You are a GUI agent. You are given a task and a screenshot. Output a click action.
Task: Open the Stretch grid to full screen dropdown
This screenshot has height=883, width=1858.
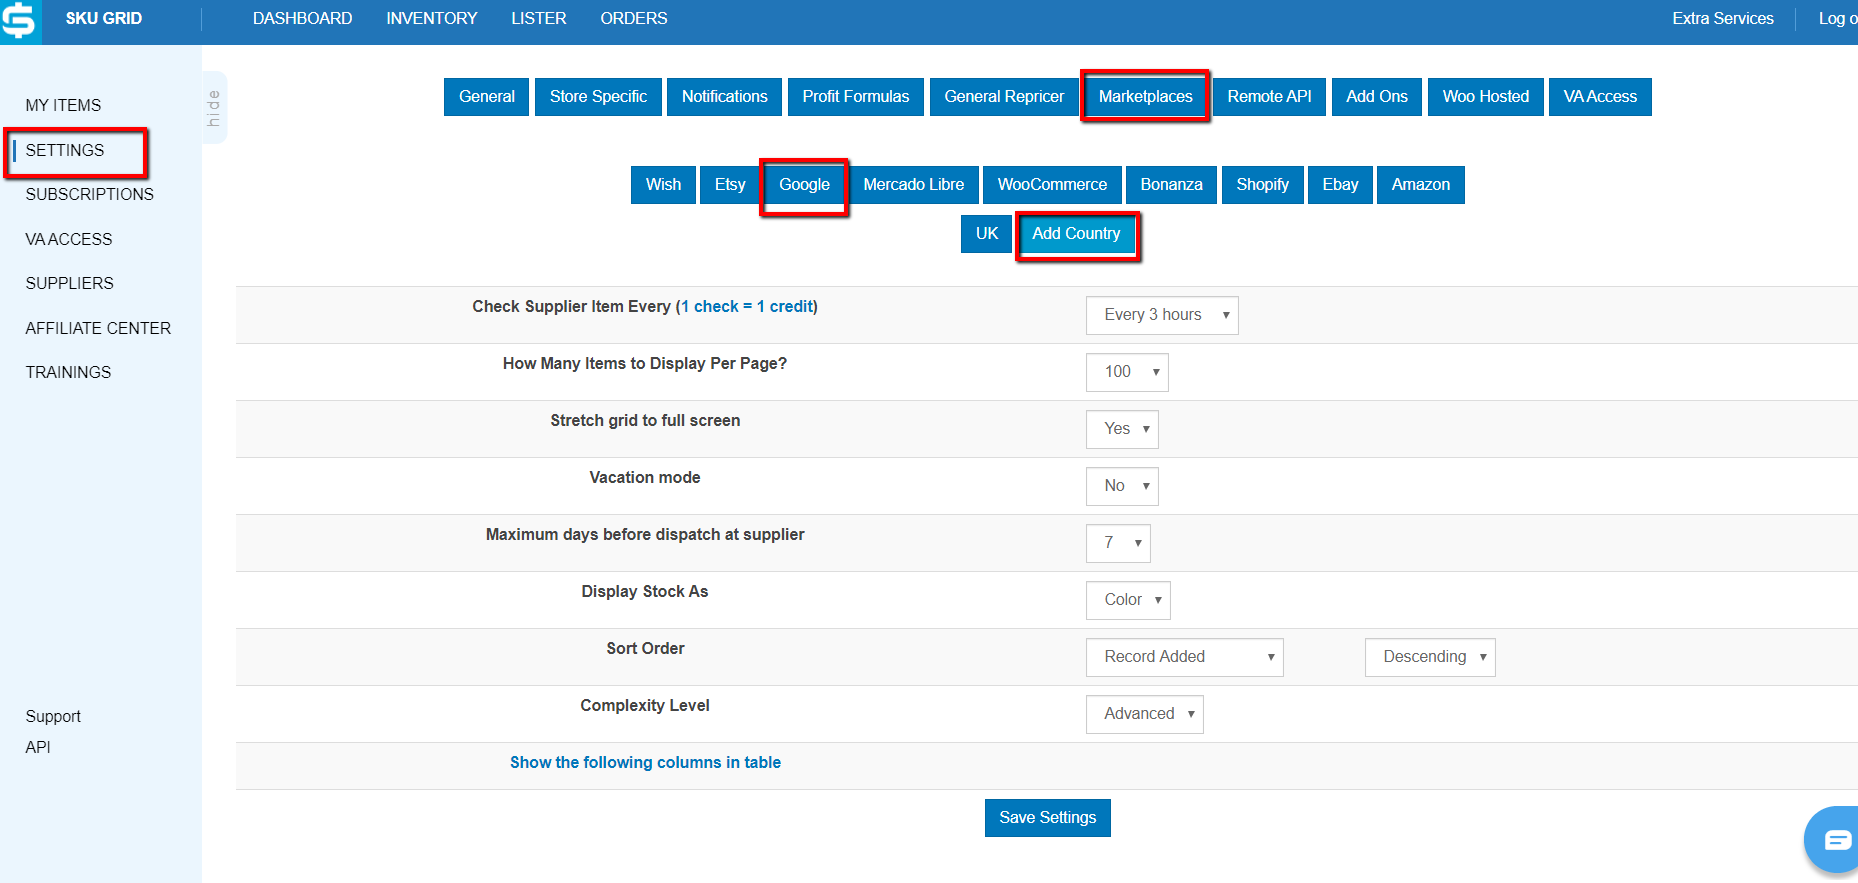[1122, 429]
